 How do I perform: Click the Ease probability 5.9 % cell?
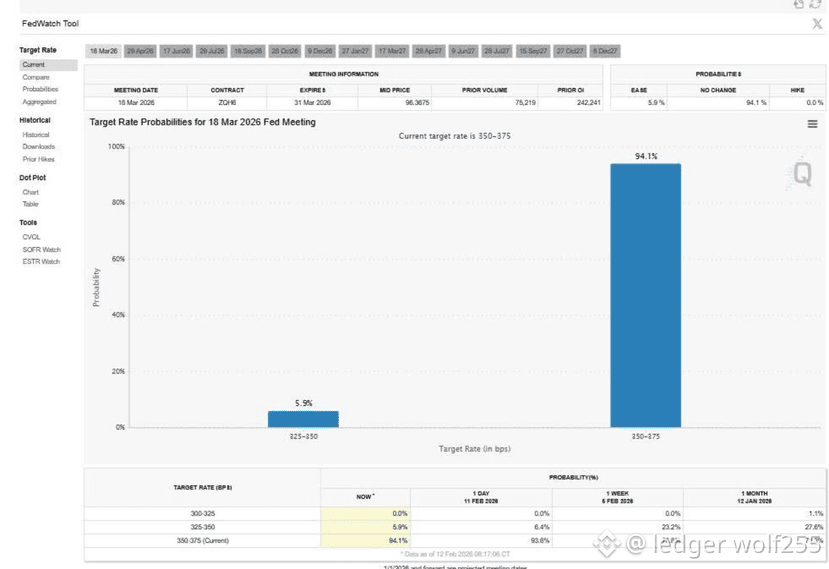tap(639, 103)
